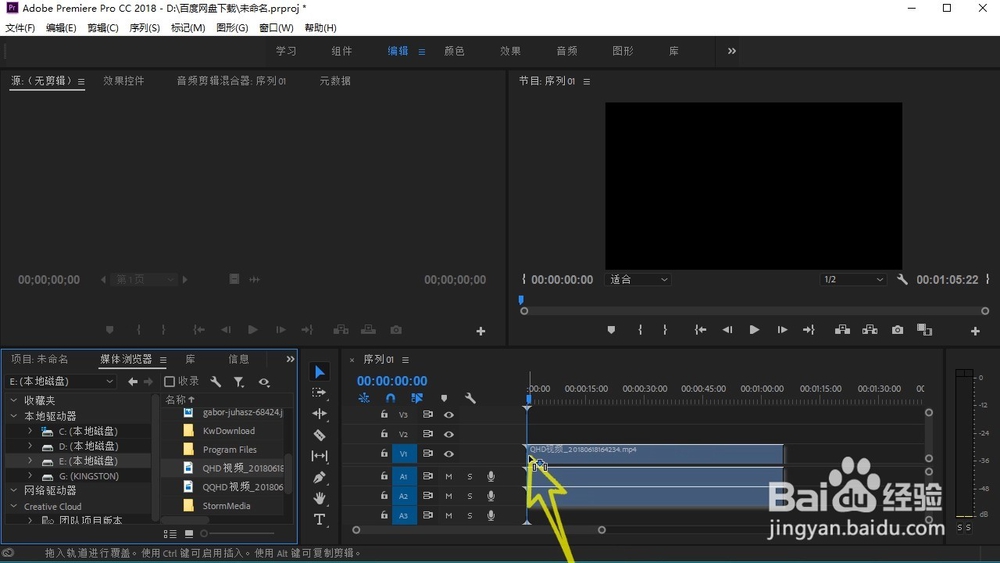Expand the D: drive node

pos(30,446)
